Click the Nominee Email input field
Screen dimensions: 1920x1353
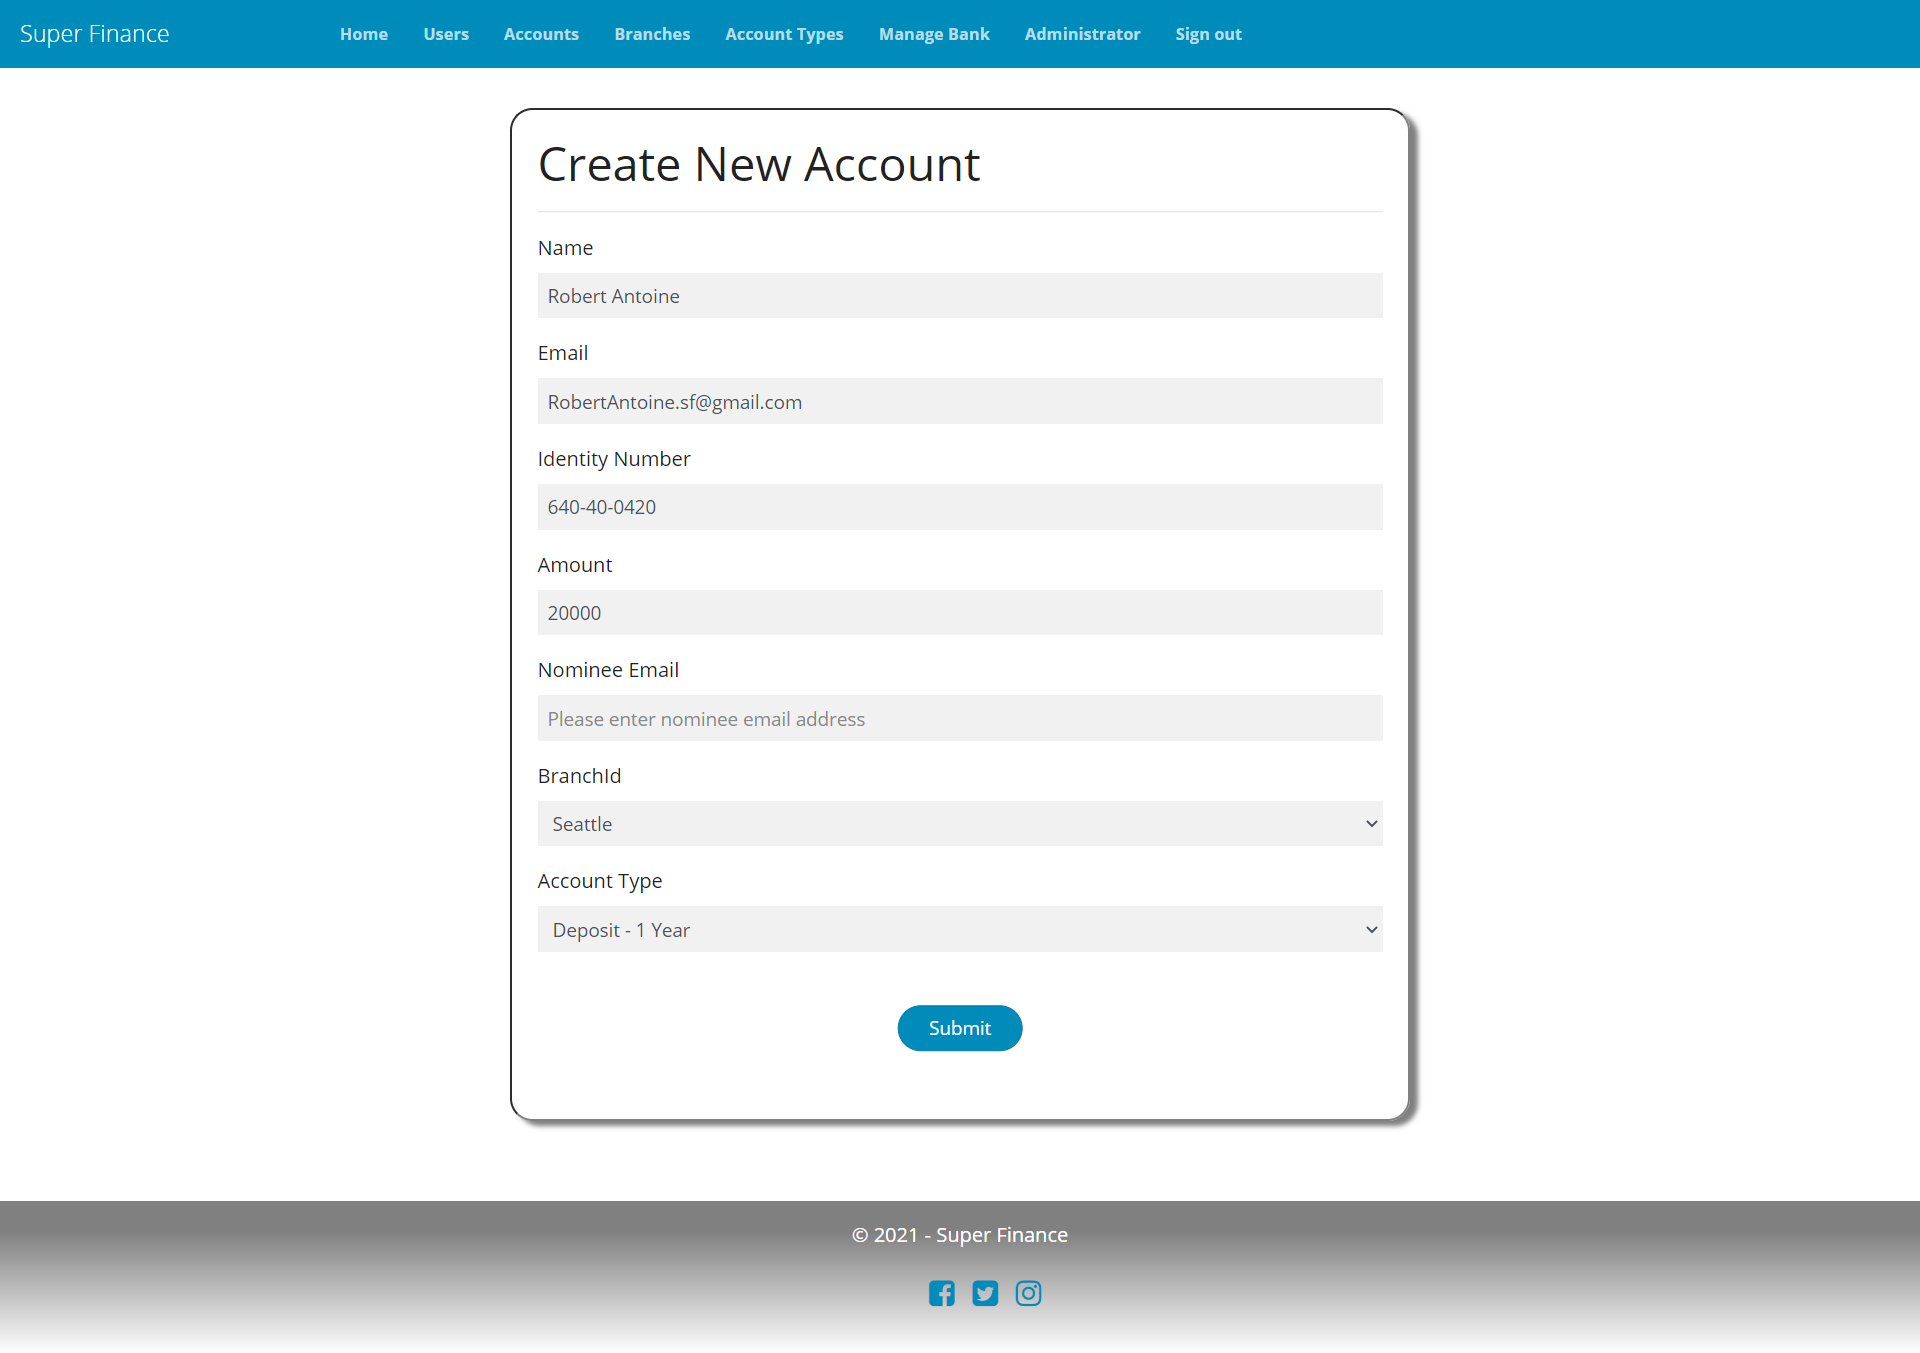point(959,718)
